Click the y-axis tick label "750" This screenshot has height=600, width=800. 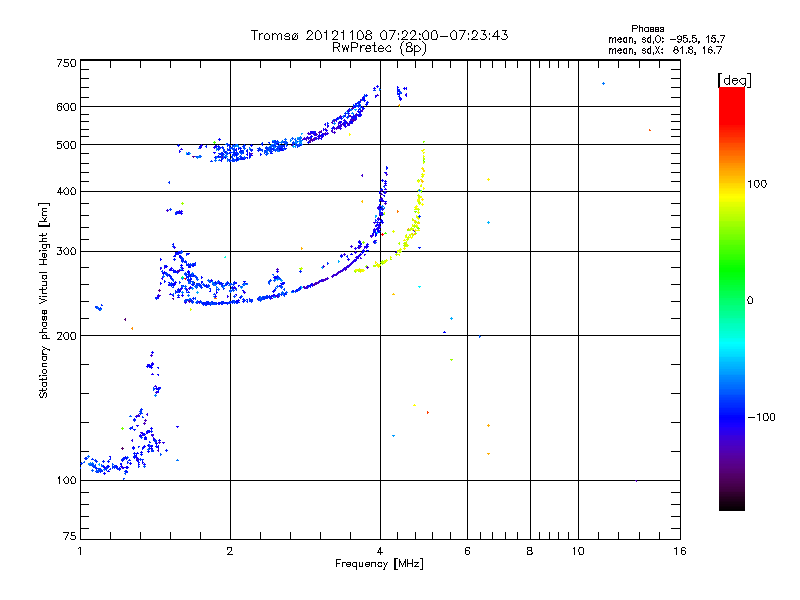click(x=66, y=63)
